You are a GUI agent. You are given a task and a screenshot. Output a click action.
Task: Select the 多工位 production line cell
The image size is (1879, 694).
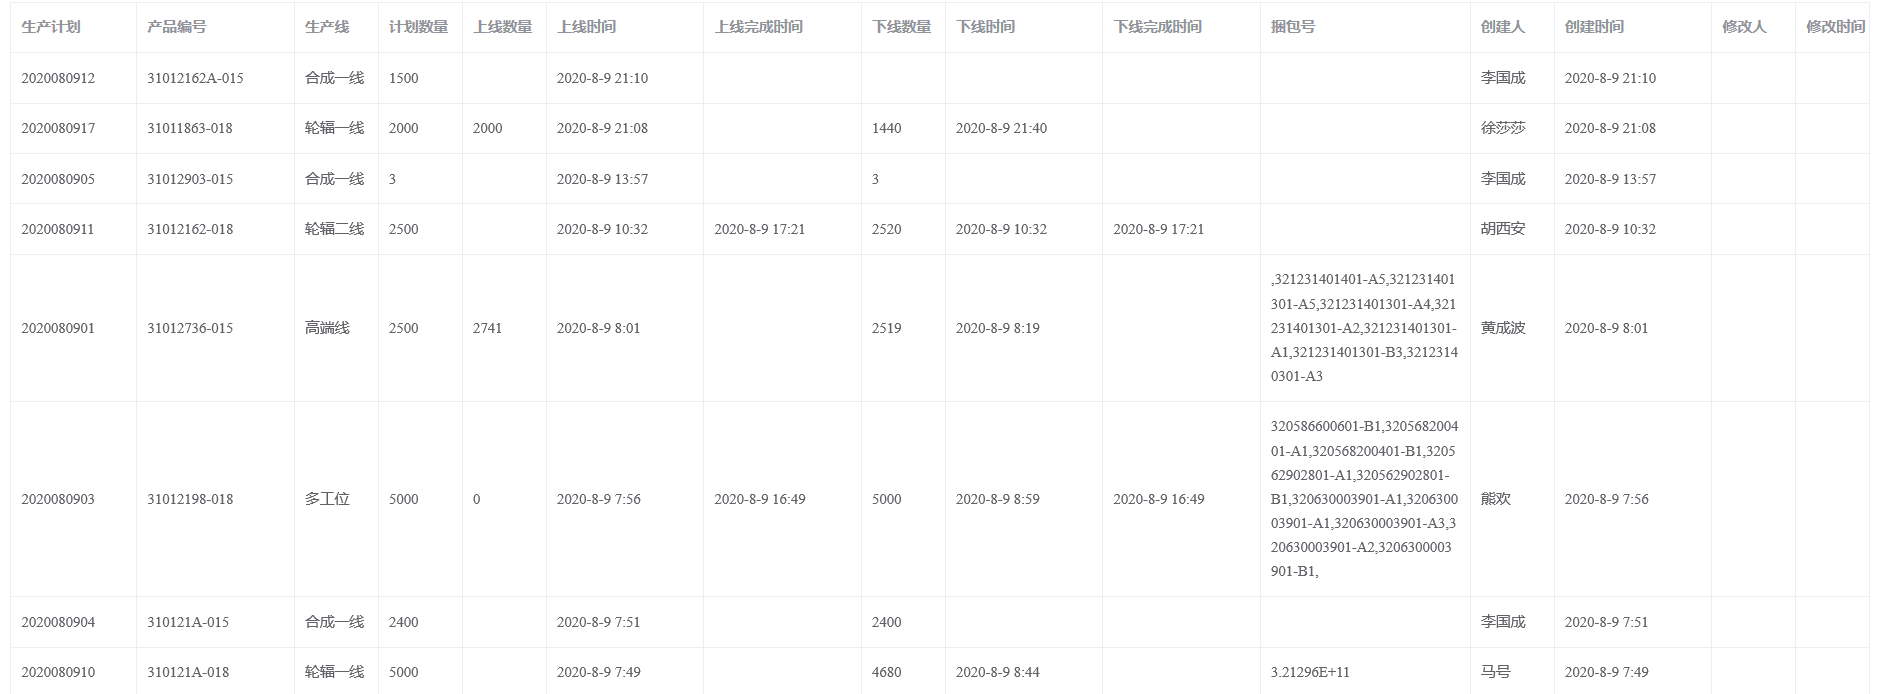[327, 499]
